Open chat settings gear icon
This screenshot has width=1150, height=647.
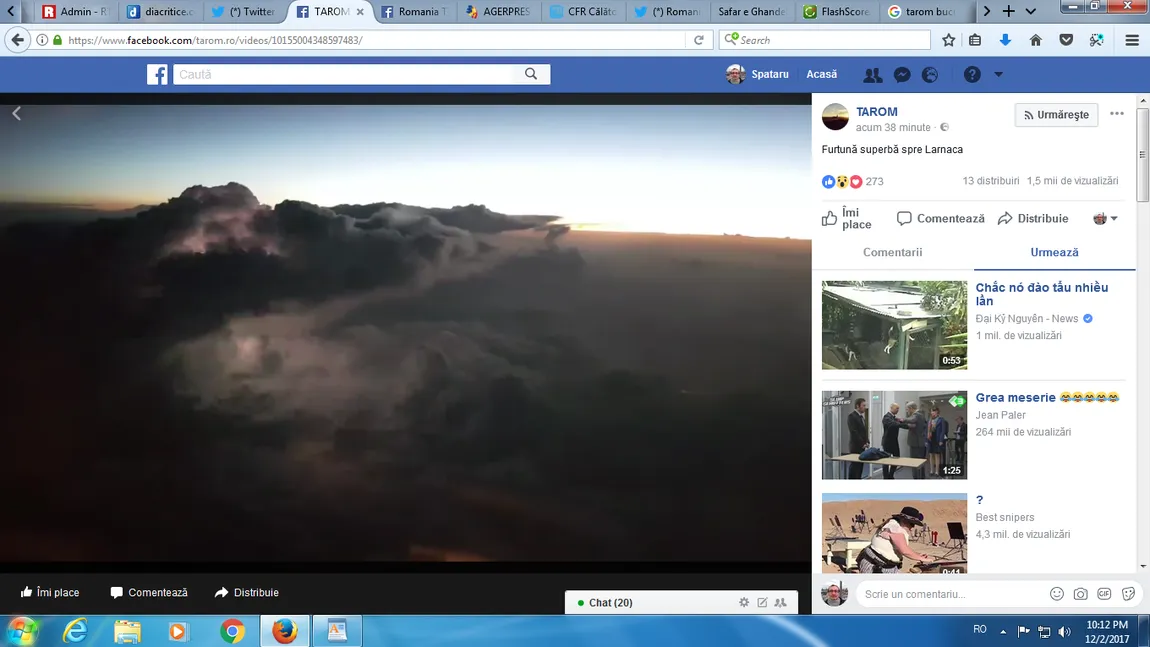[743, 603]
